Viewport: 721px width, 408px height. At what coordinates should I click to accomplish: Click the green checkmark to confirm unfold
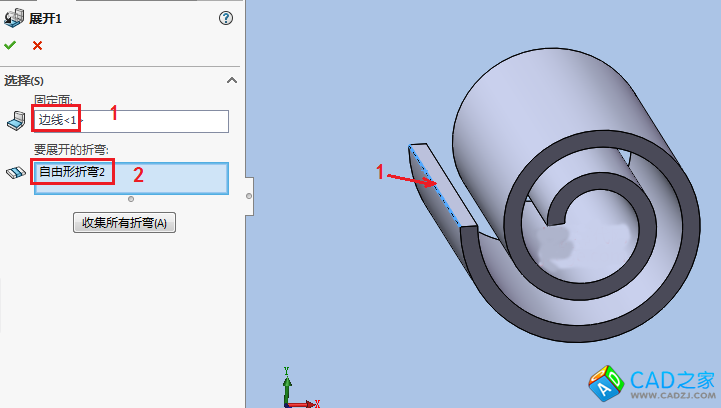click(x=10, y=45)
